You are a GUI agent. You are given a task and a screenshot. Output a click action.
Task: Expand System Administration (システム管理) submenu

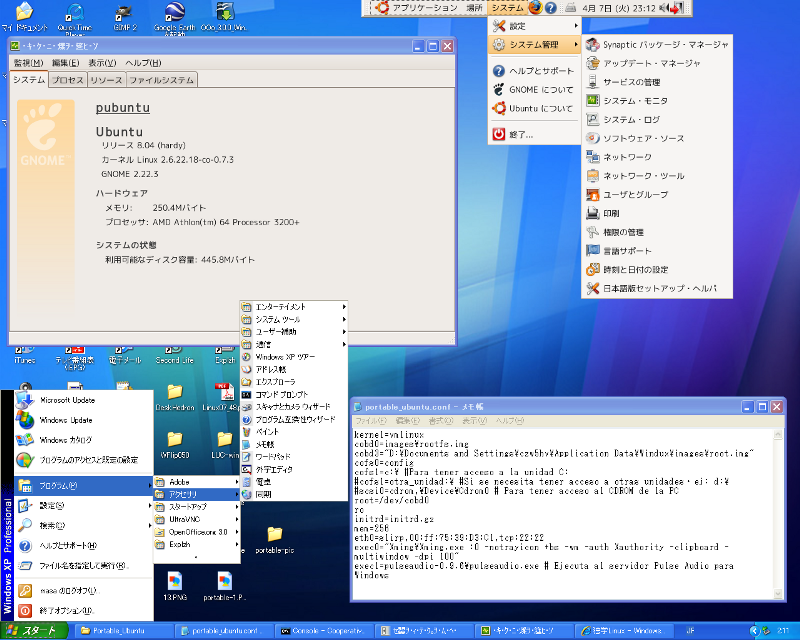coord(535,45)
